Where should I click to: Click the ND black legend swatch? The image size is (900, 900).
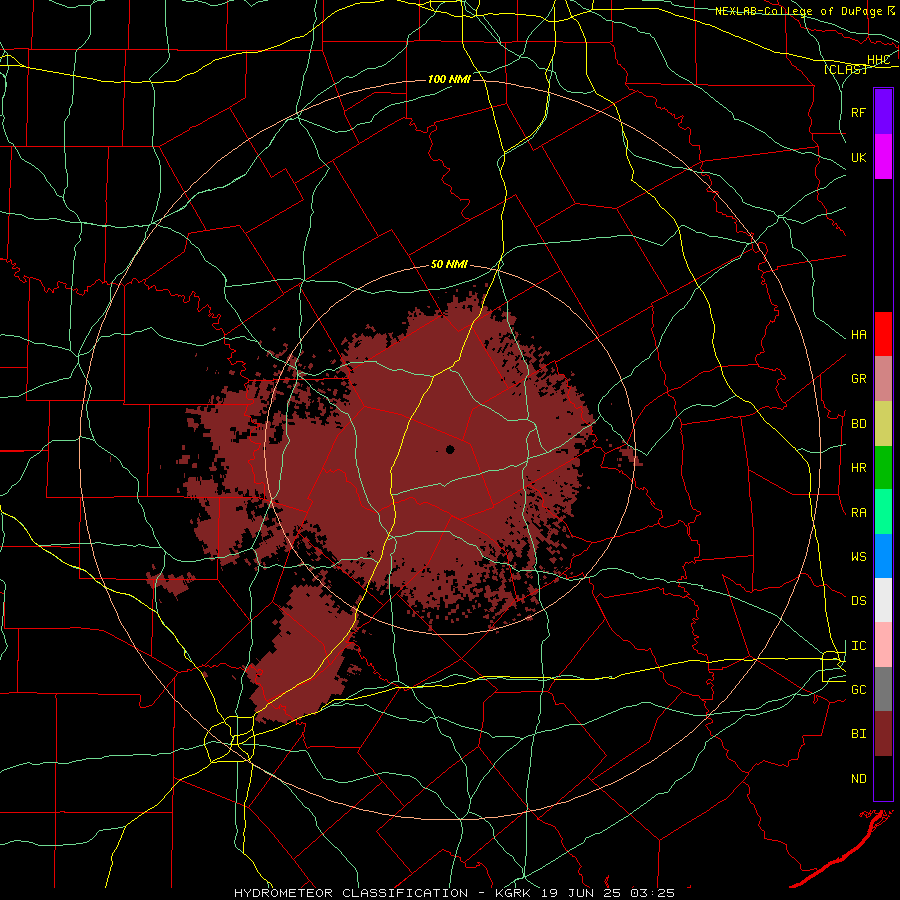[x=883, y=778]
